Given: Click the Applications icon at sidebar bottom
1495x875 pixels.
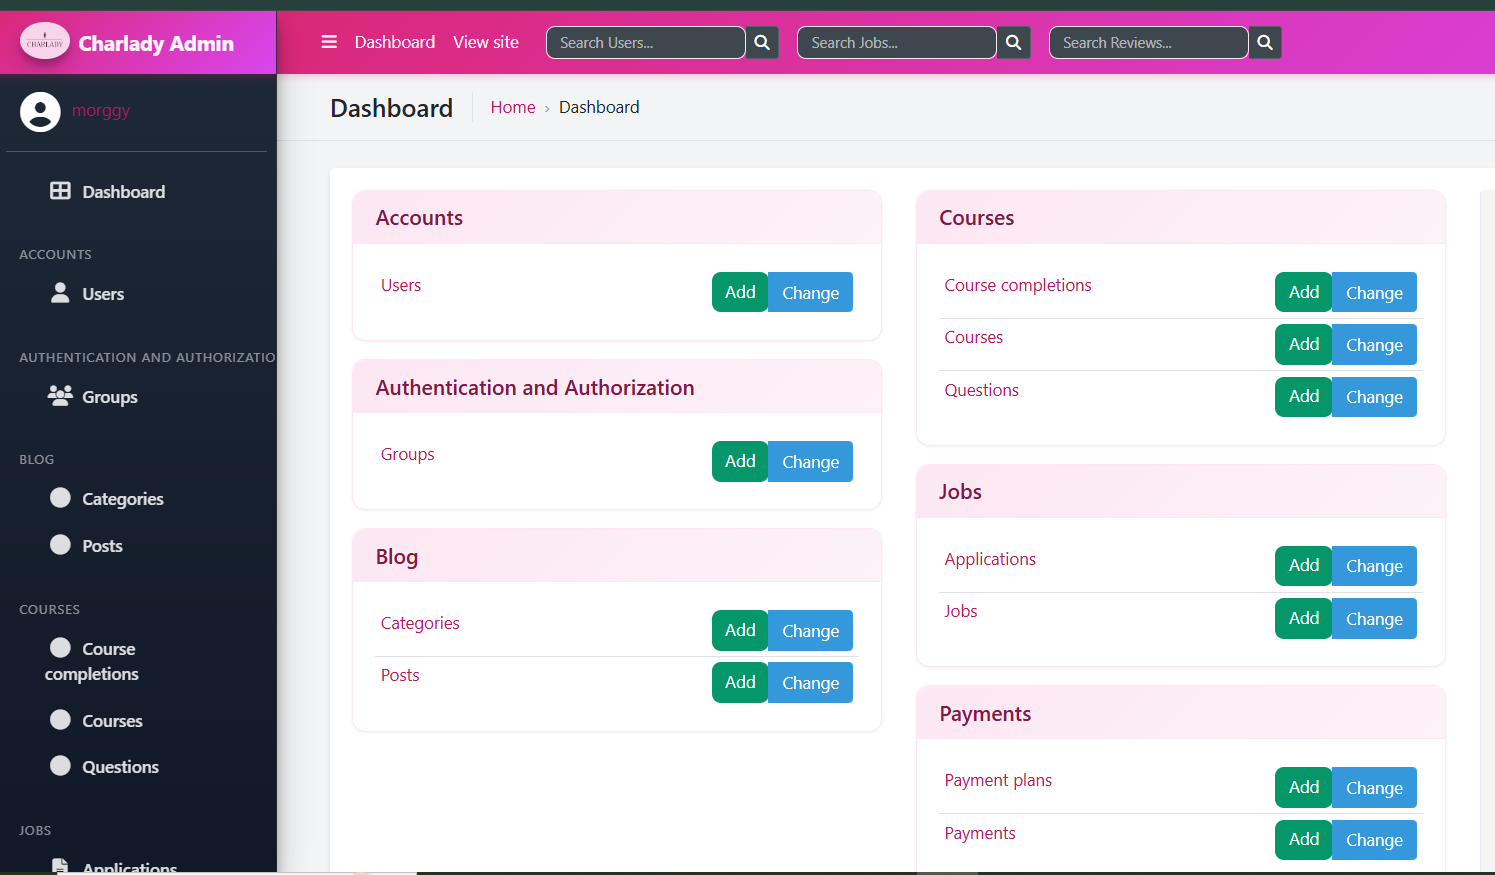Looking at the screenshot, I should [x=60, y=866].
